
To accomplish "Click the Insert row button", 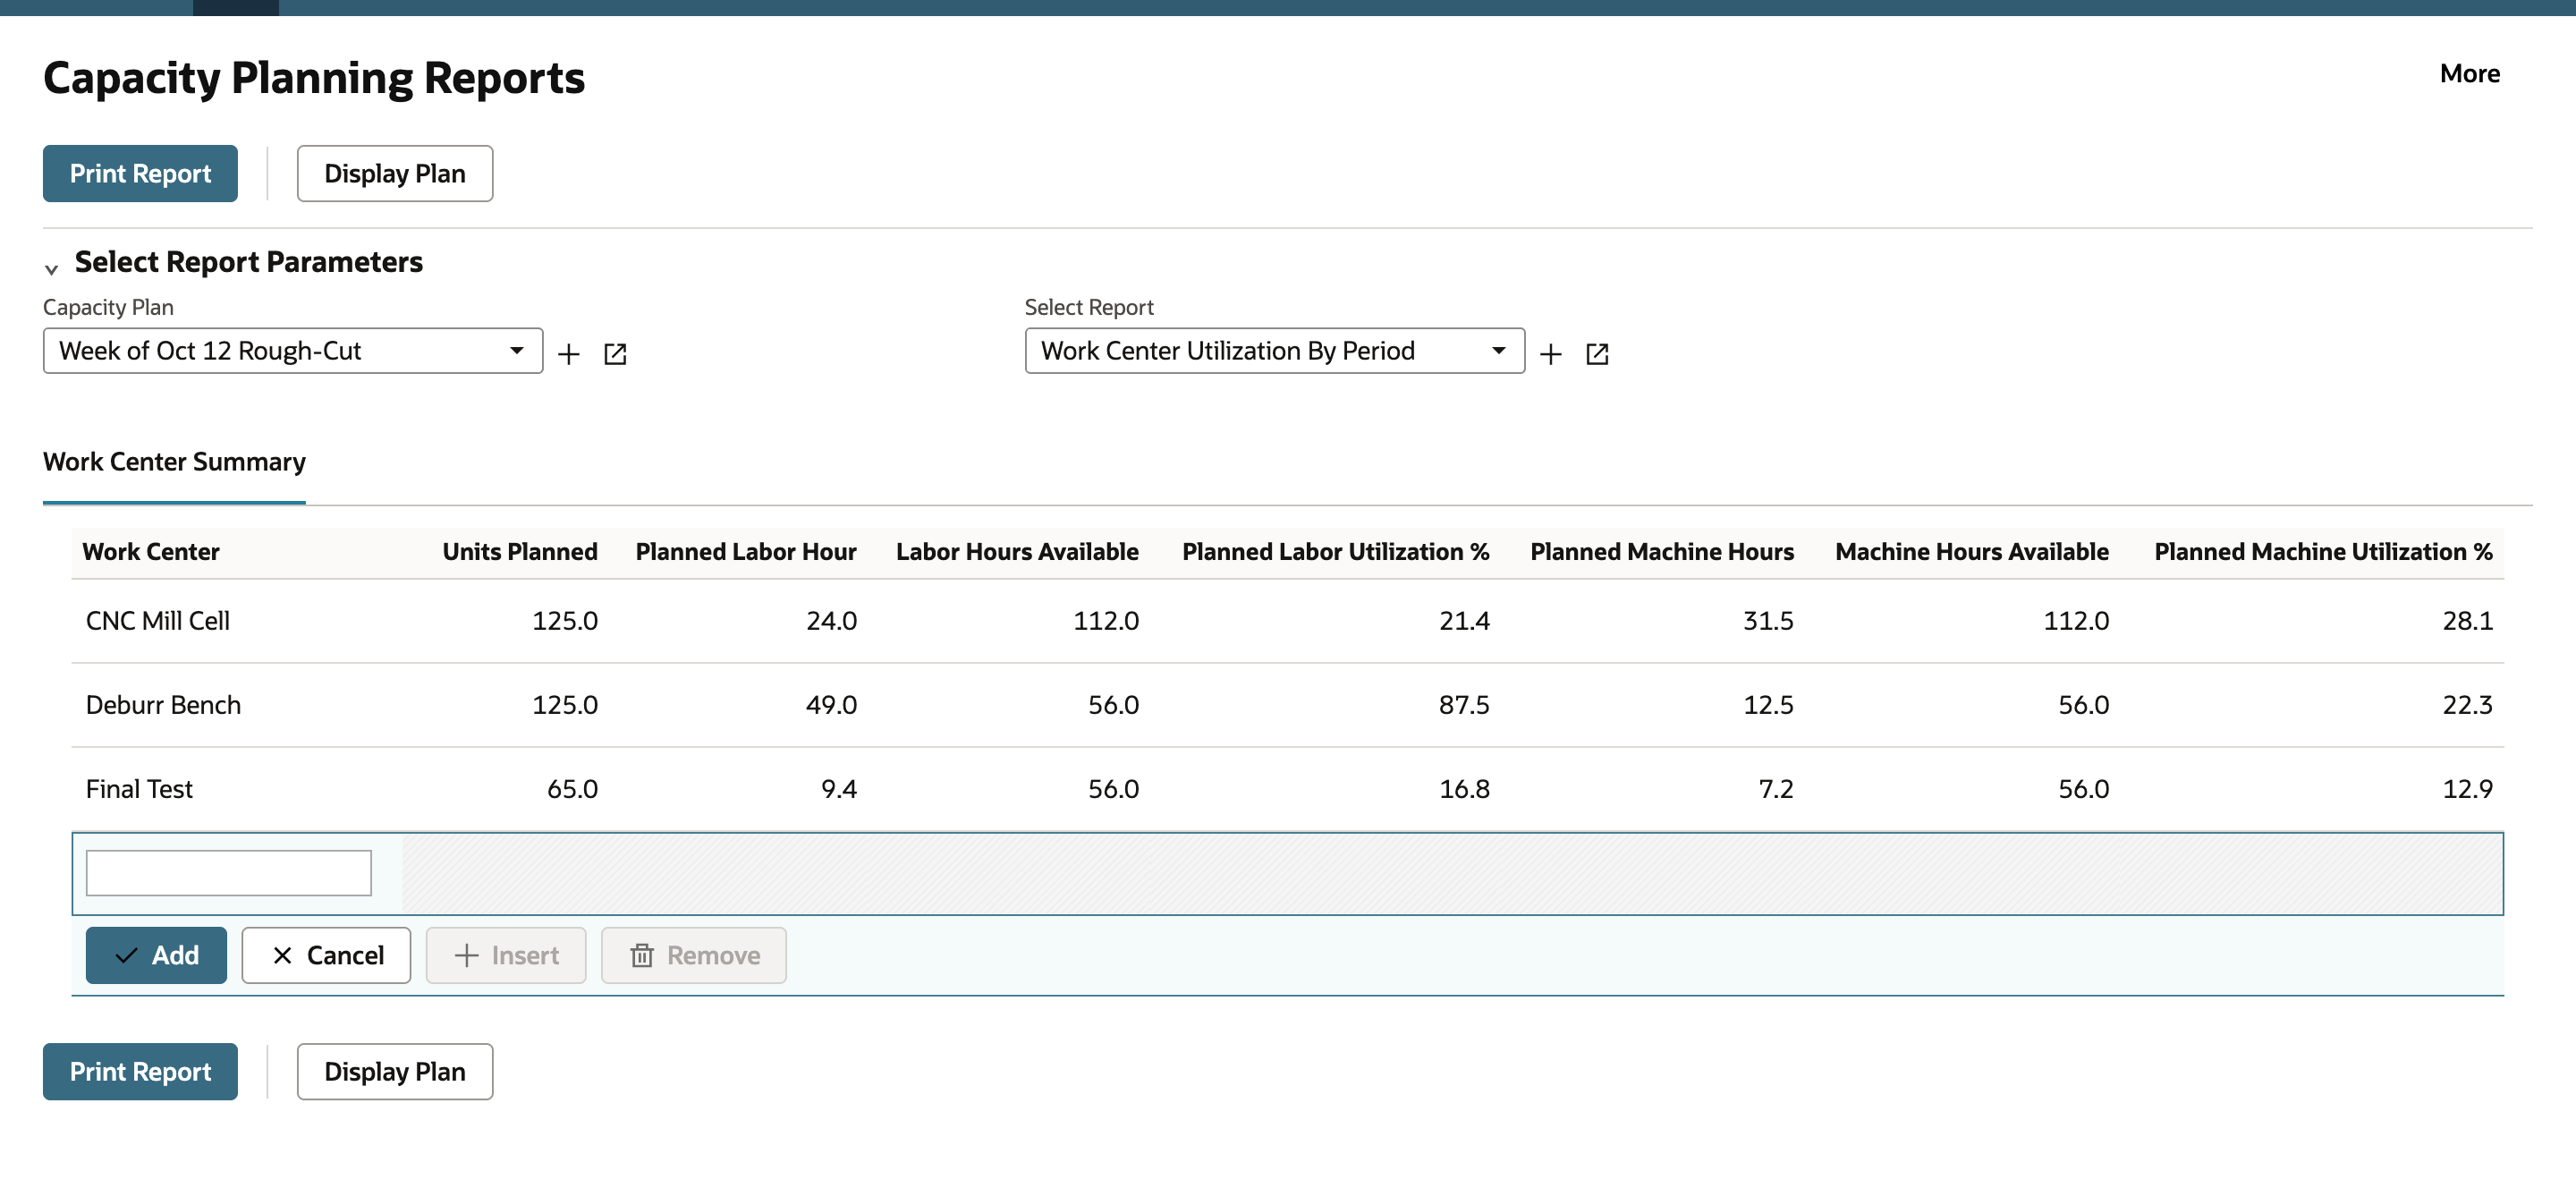I will pyautogui.click(x=506, y=956).
